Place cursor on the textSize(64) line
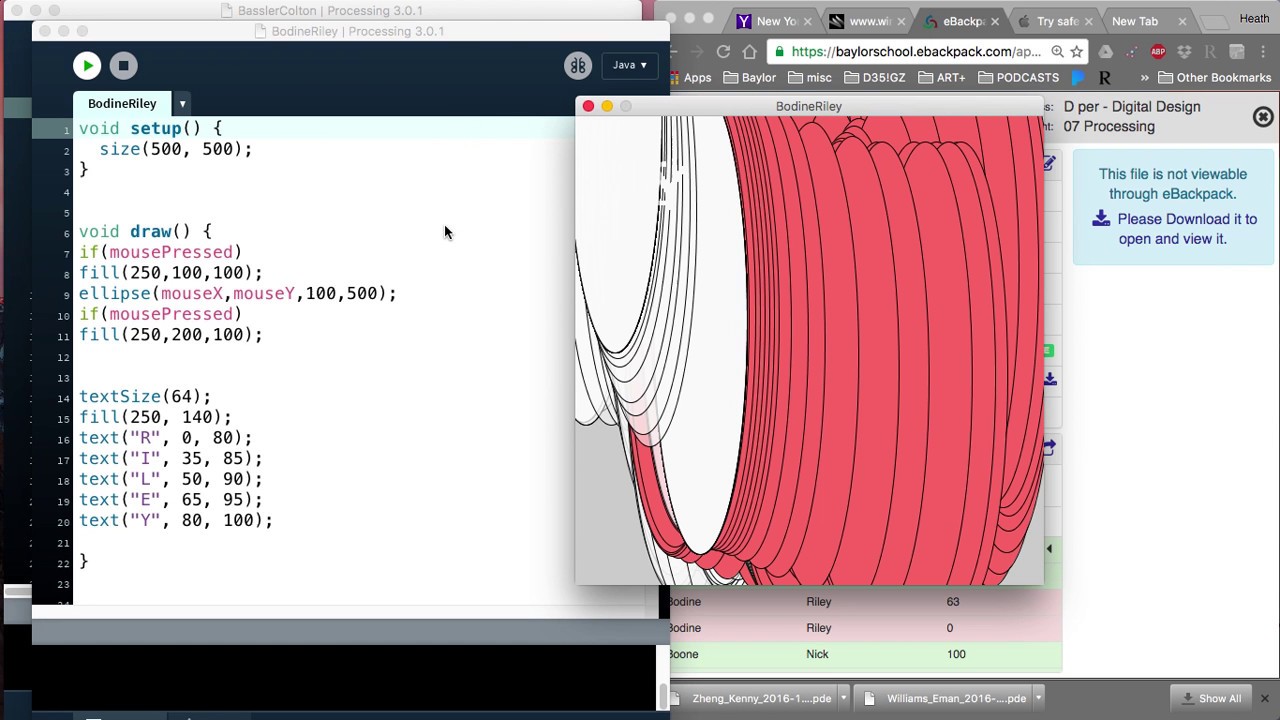The height and width of the screenshot is (720, 1280). point(145,397)
